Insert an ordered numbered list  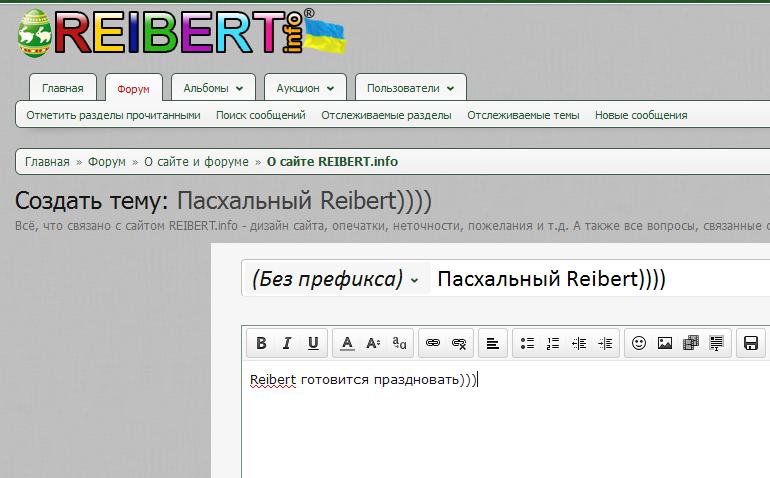coord(553,343)
